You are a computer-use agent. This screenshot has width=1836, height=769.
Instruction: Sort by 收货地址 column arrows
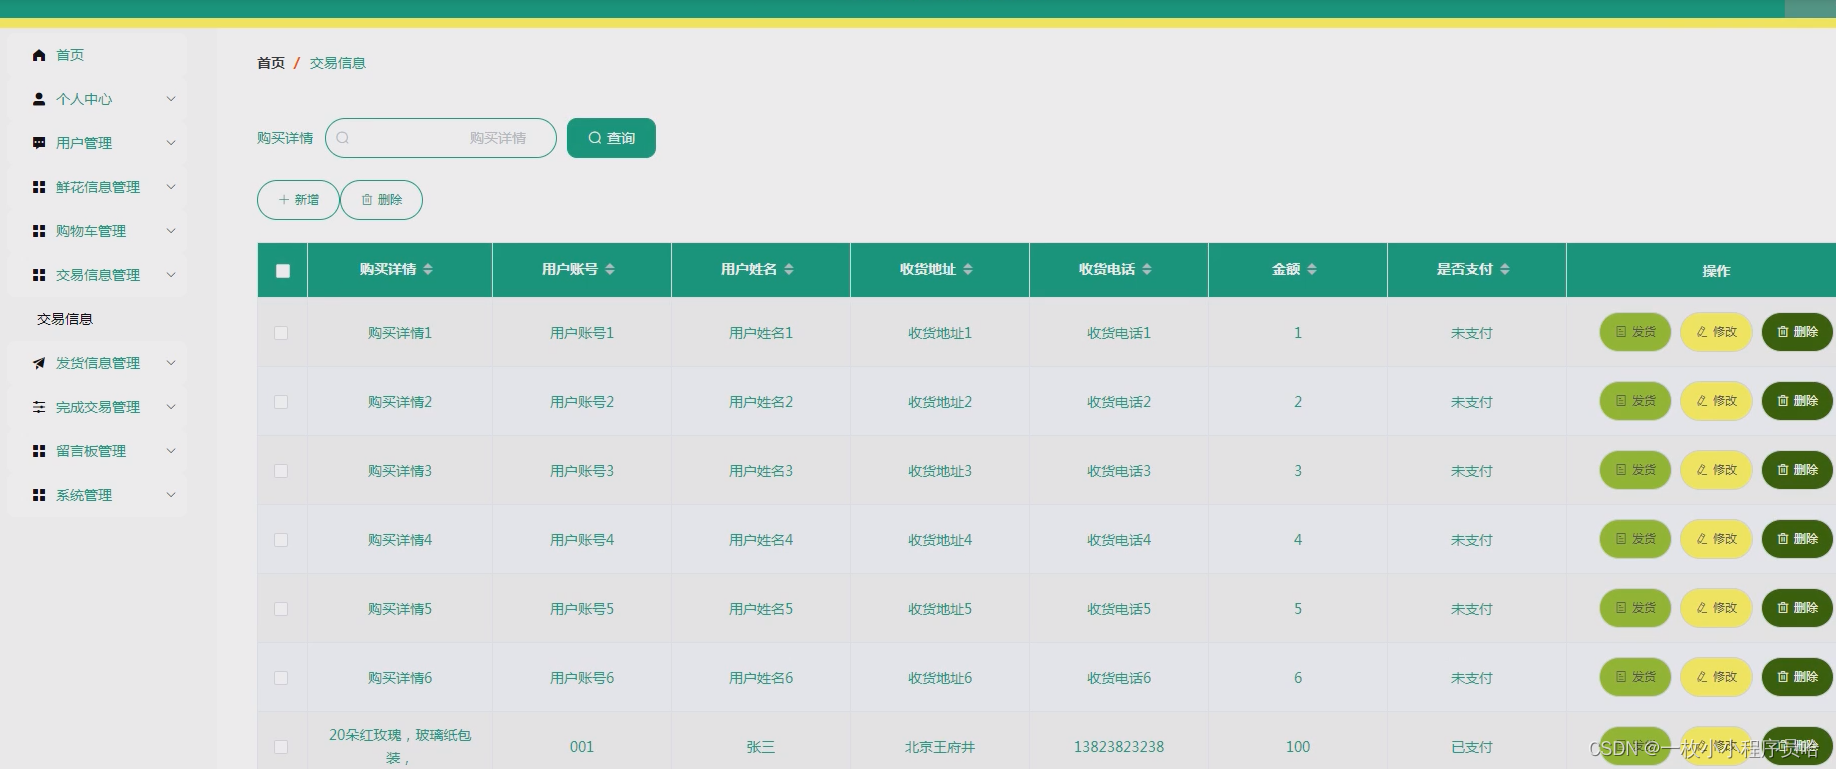[x=968, y=269]
